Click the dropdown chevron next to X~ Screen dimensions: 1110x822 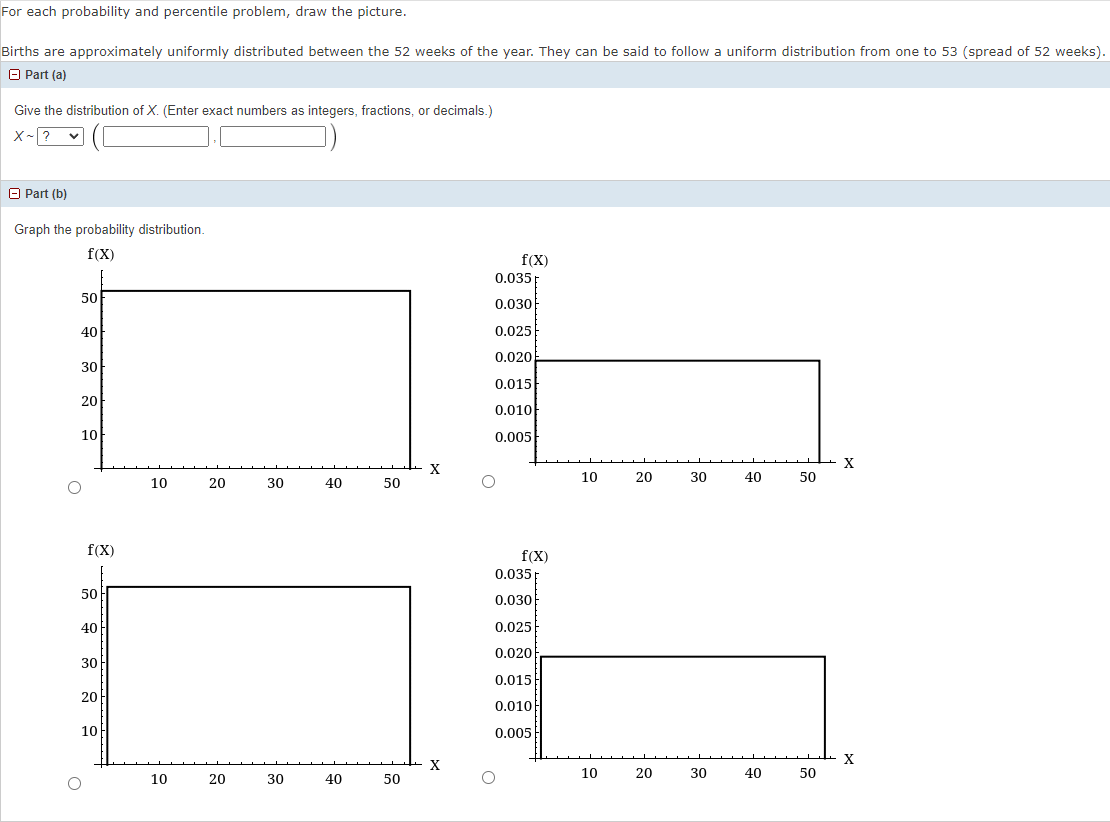click(x=72, y=135)
